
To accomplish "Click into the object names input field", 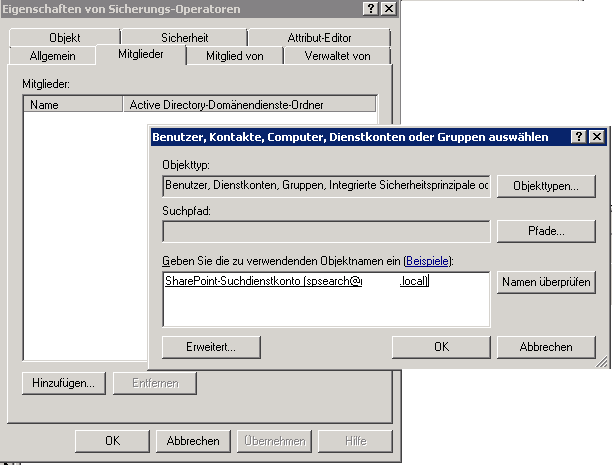I will click(326, 299).
